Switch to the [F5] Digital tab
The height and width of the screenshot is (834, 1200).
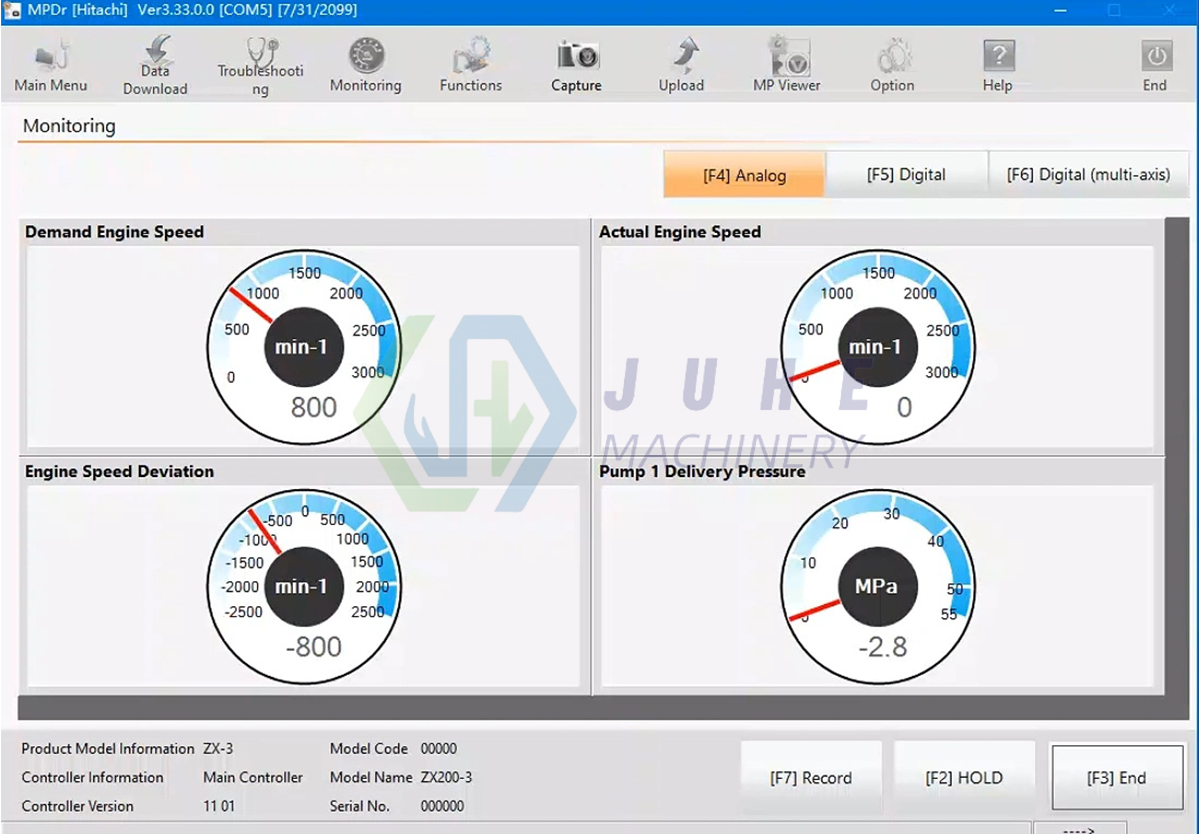click(x=906, y=174)
